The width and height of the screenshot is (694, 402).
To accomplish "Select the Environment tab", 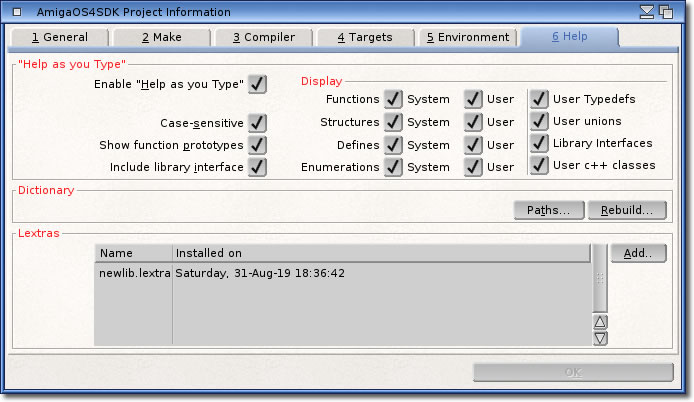I will pos(467,37).
